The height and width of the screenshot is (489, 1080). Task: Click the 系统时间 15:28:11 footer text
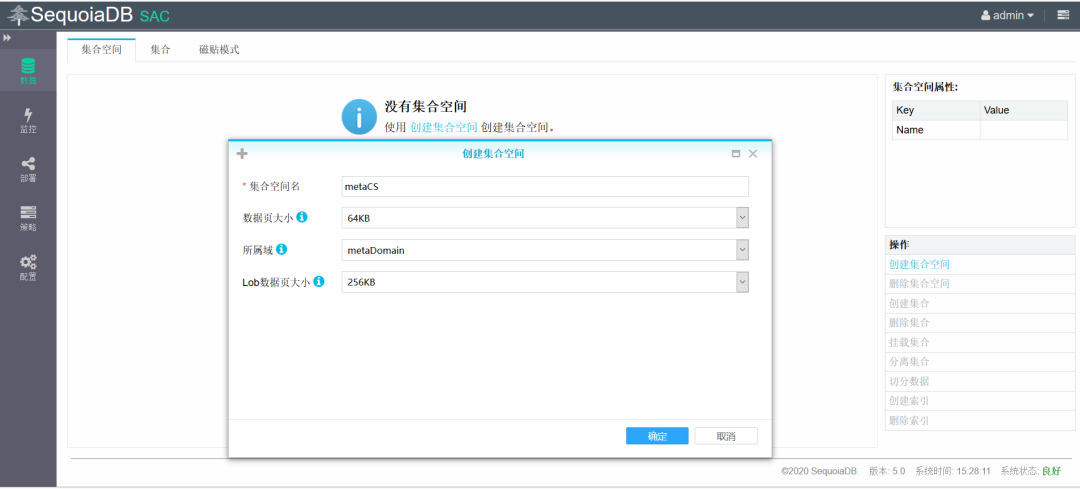953,471
